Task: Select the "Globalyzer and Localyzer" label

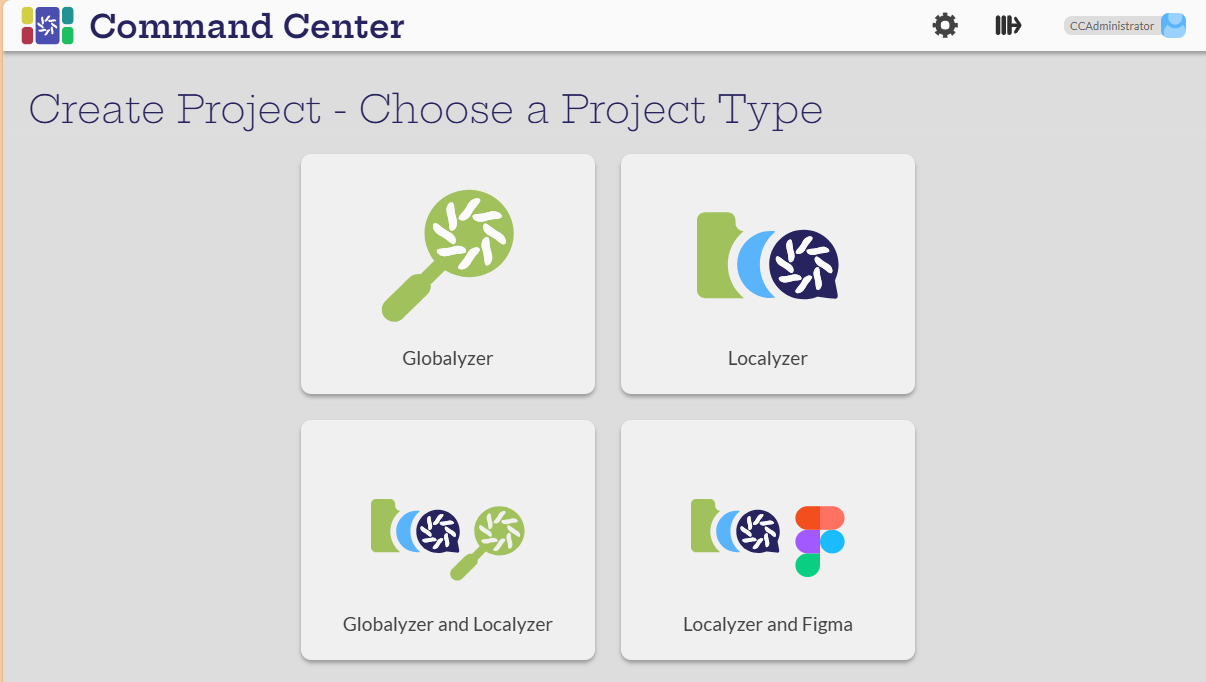Action: [447, 624]
